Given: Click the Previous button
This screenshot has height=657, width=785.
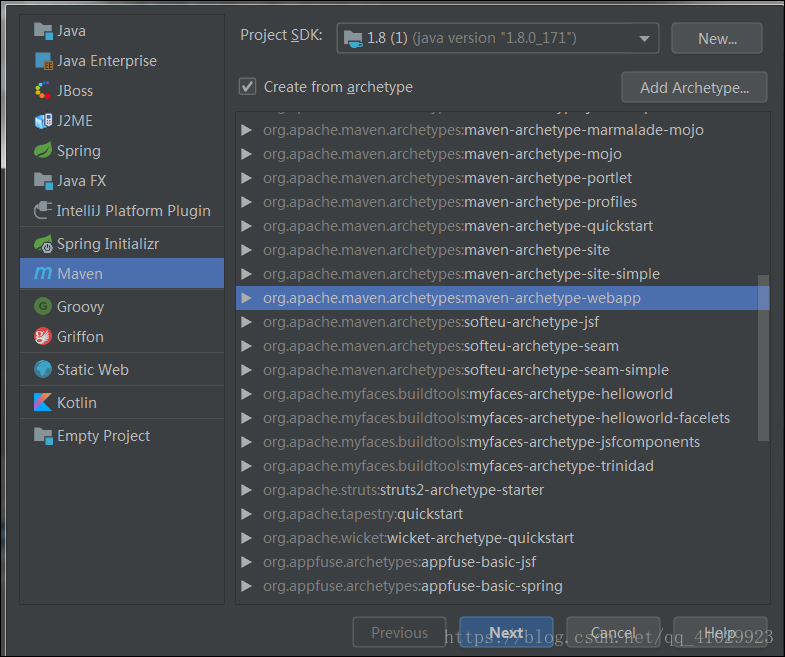Looking at the screenshot, I should coord(399,632).
